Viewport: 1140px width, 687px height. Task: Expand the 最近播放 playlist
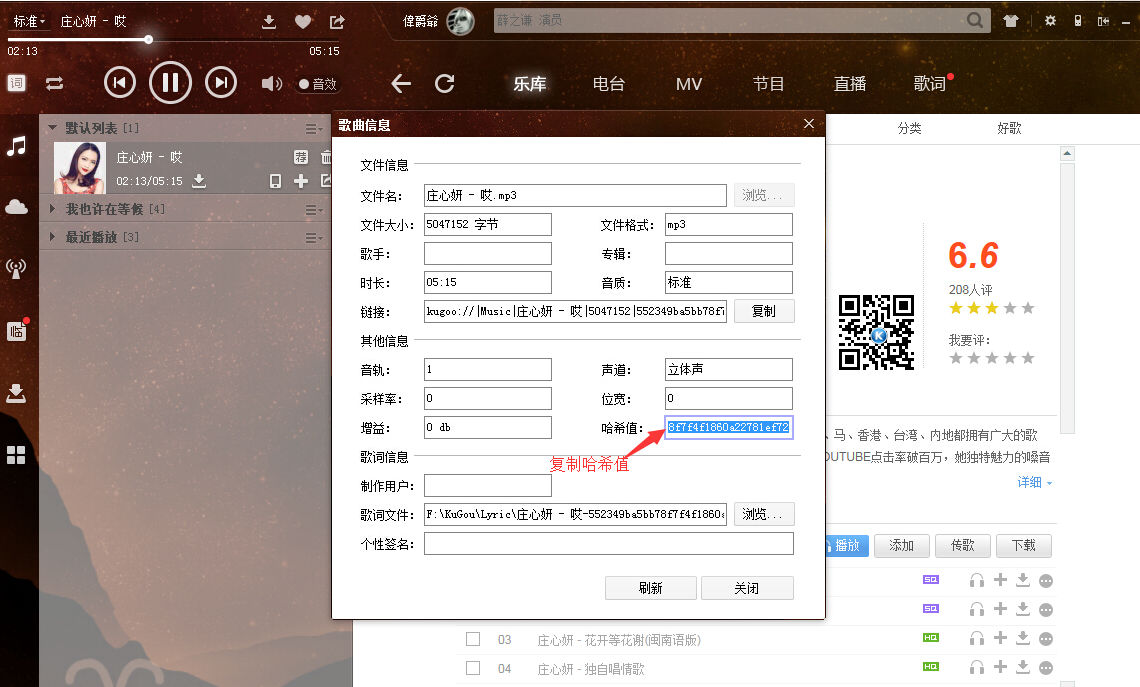point(52,237)
